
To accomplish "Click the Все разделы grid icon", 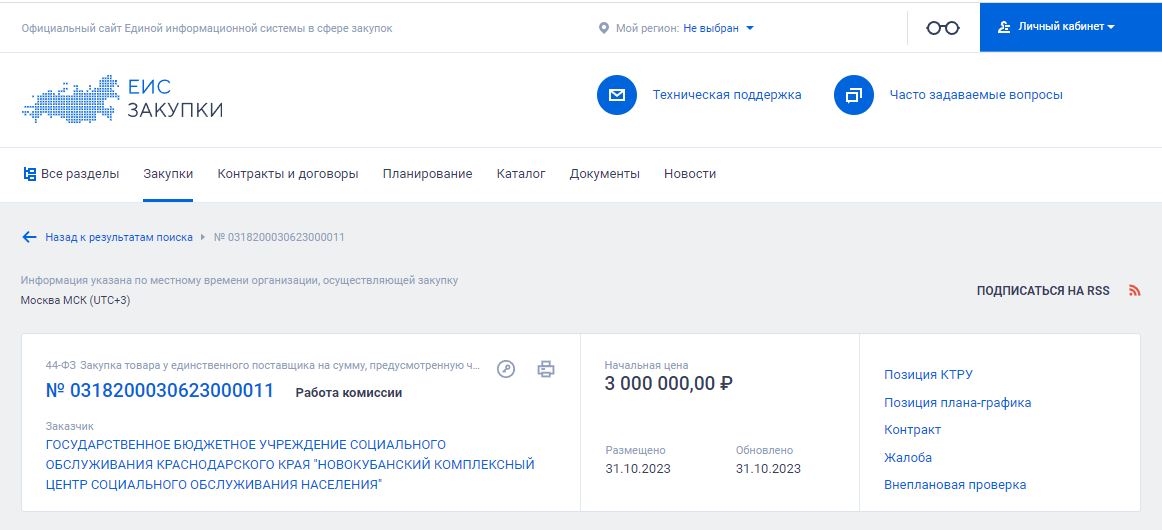I will pos(30,174).
